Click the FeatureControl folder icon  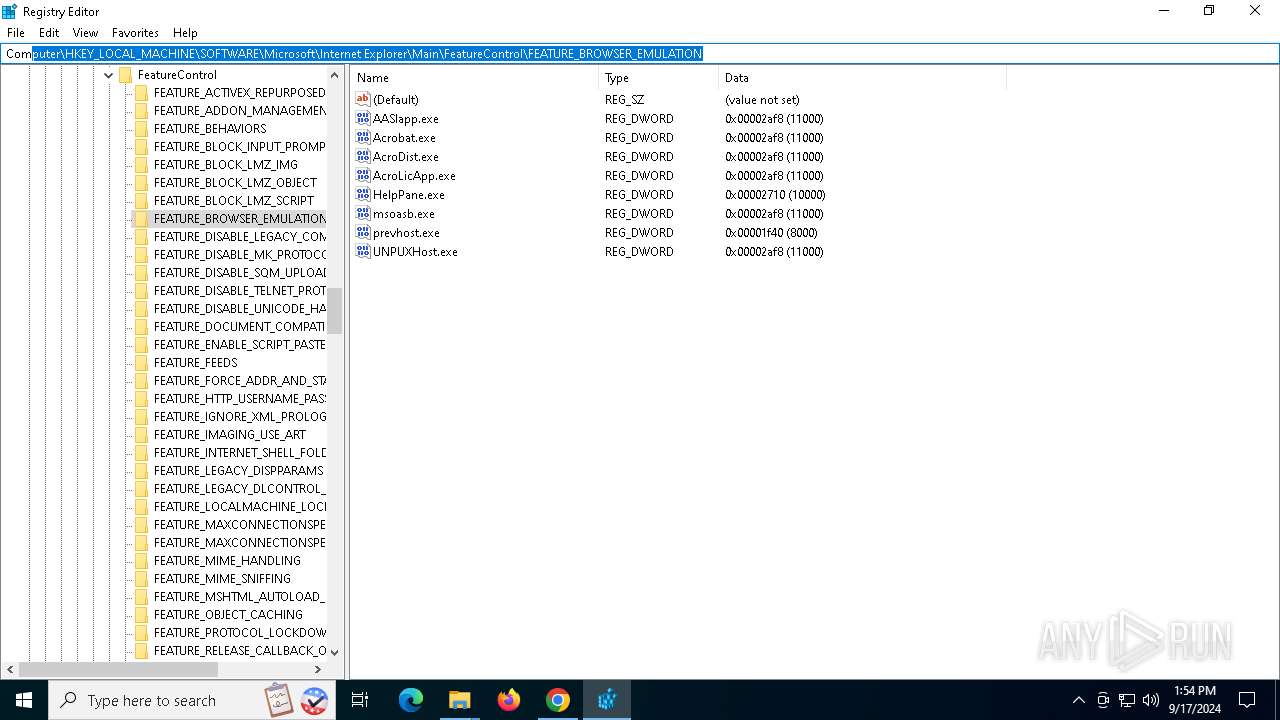coord(125,75)
